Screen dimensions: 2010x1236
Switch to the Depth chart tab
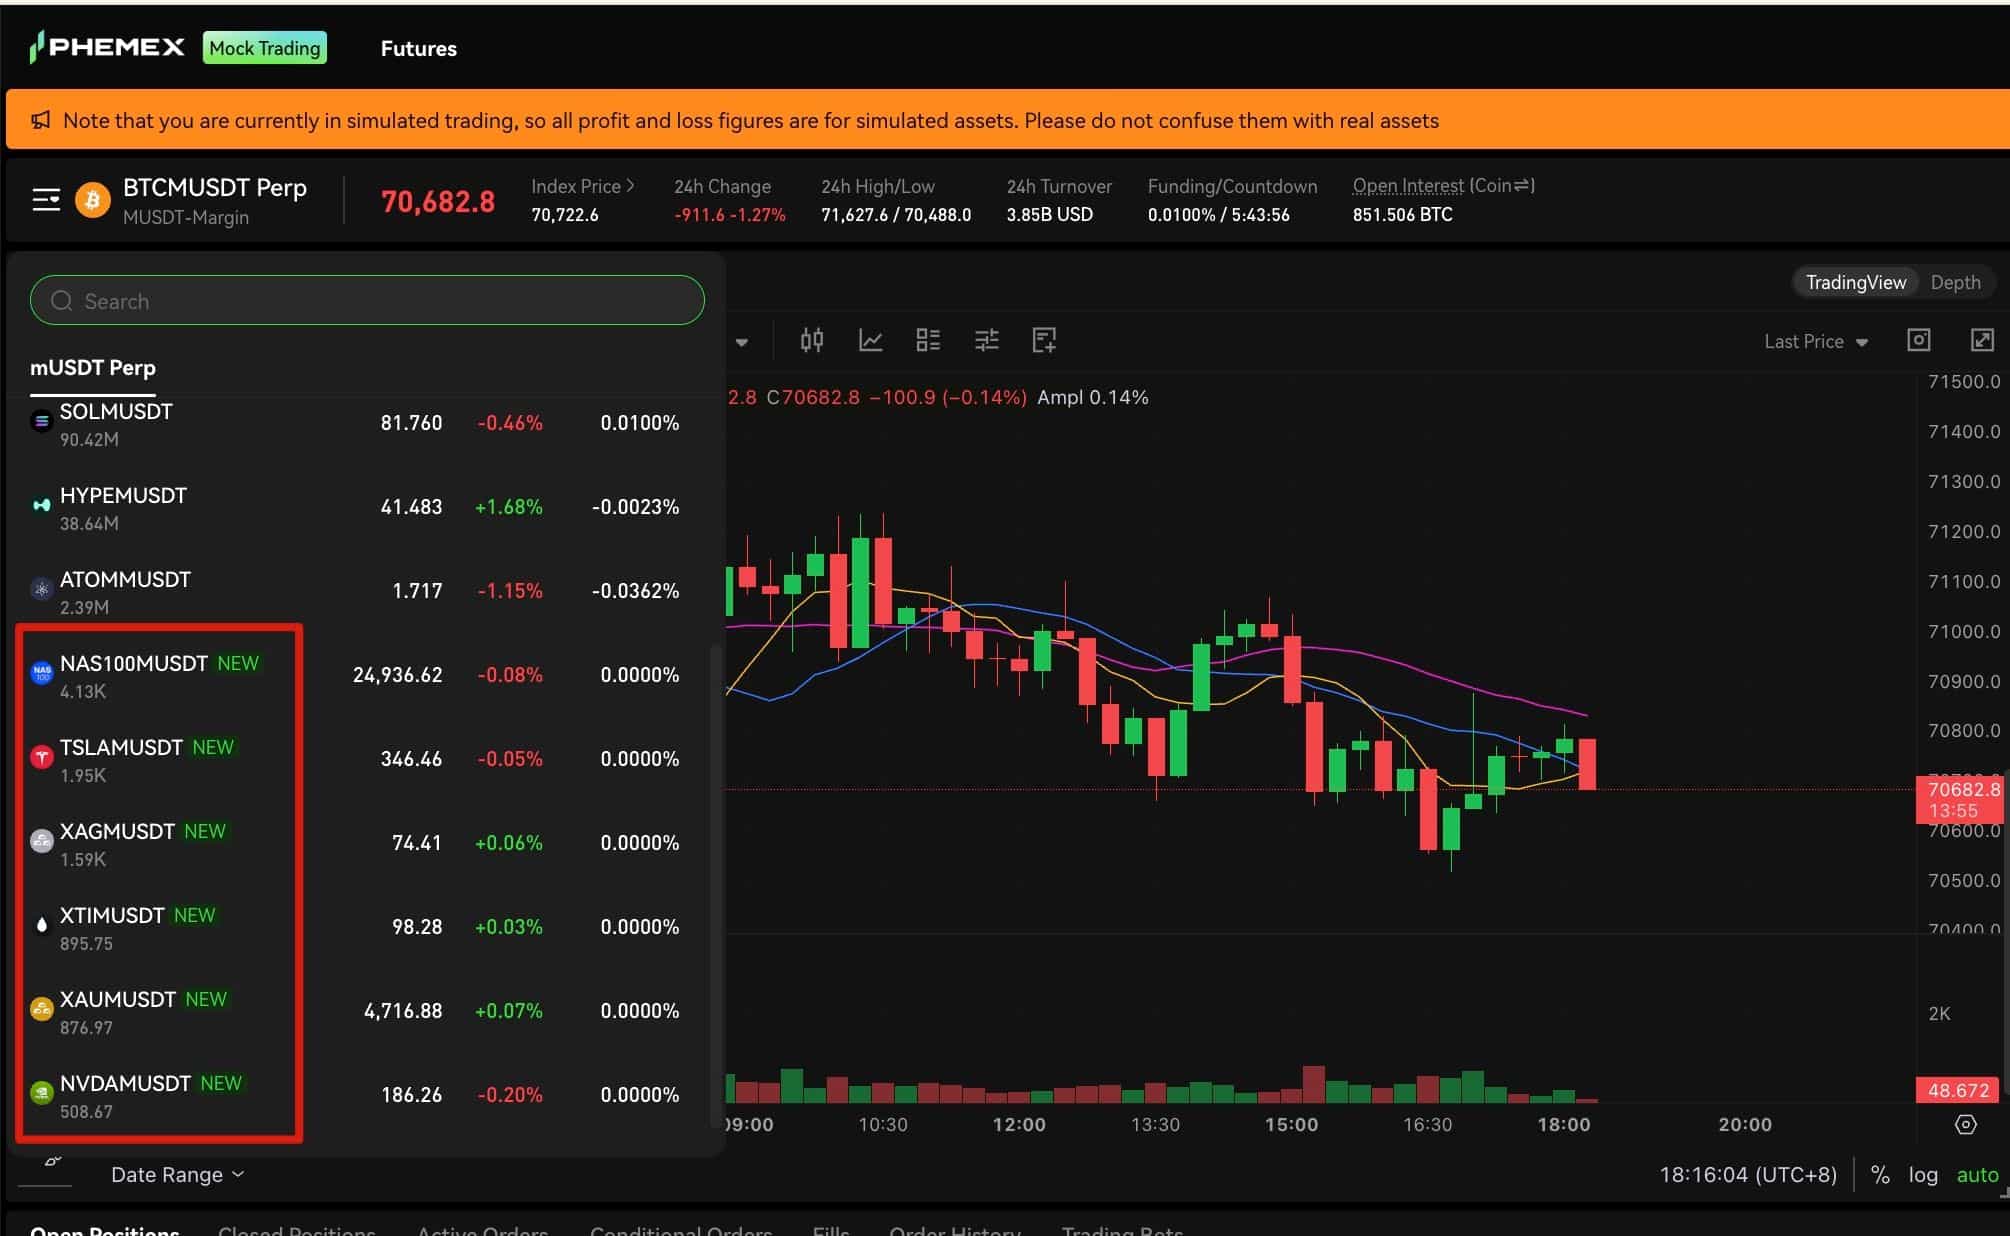[x=1954, y=283]
